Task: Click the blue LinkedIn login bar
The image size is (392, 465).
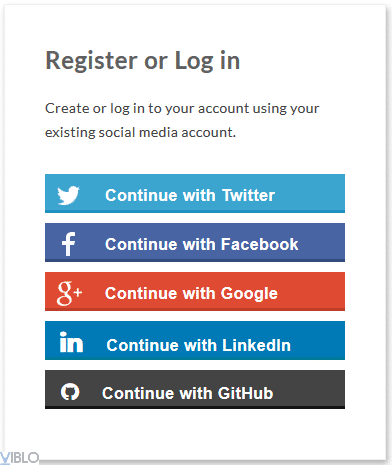Action: tap(195, 340)
